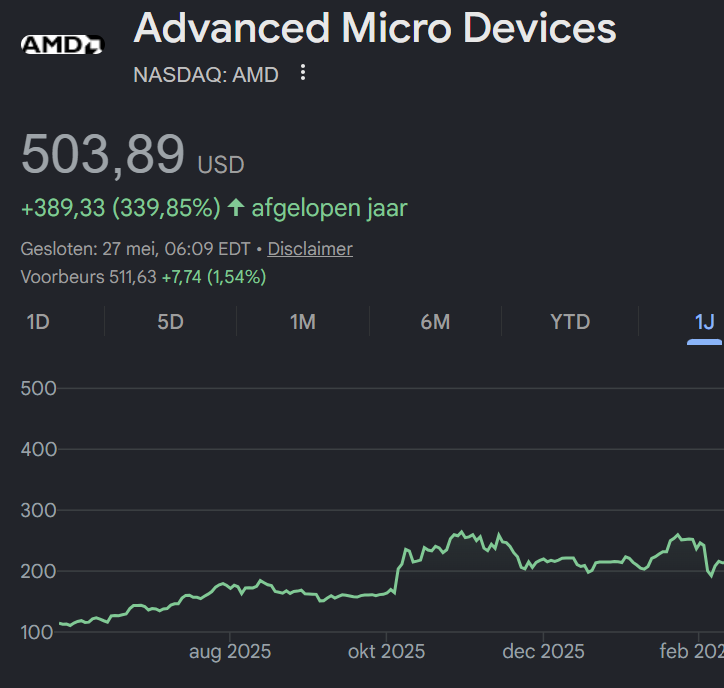Screen dimensions: 724x688
Task: Switch to the 1M chart range
Action: point(303,322)
